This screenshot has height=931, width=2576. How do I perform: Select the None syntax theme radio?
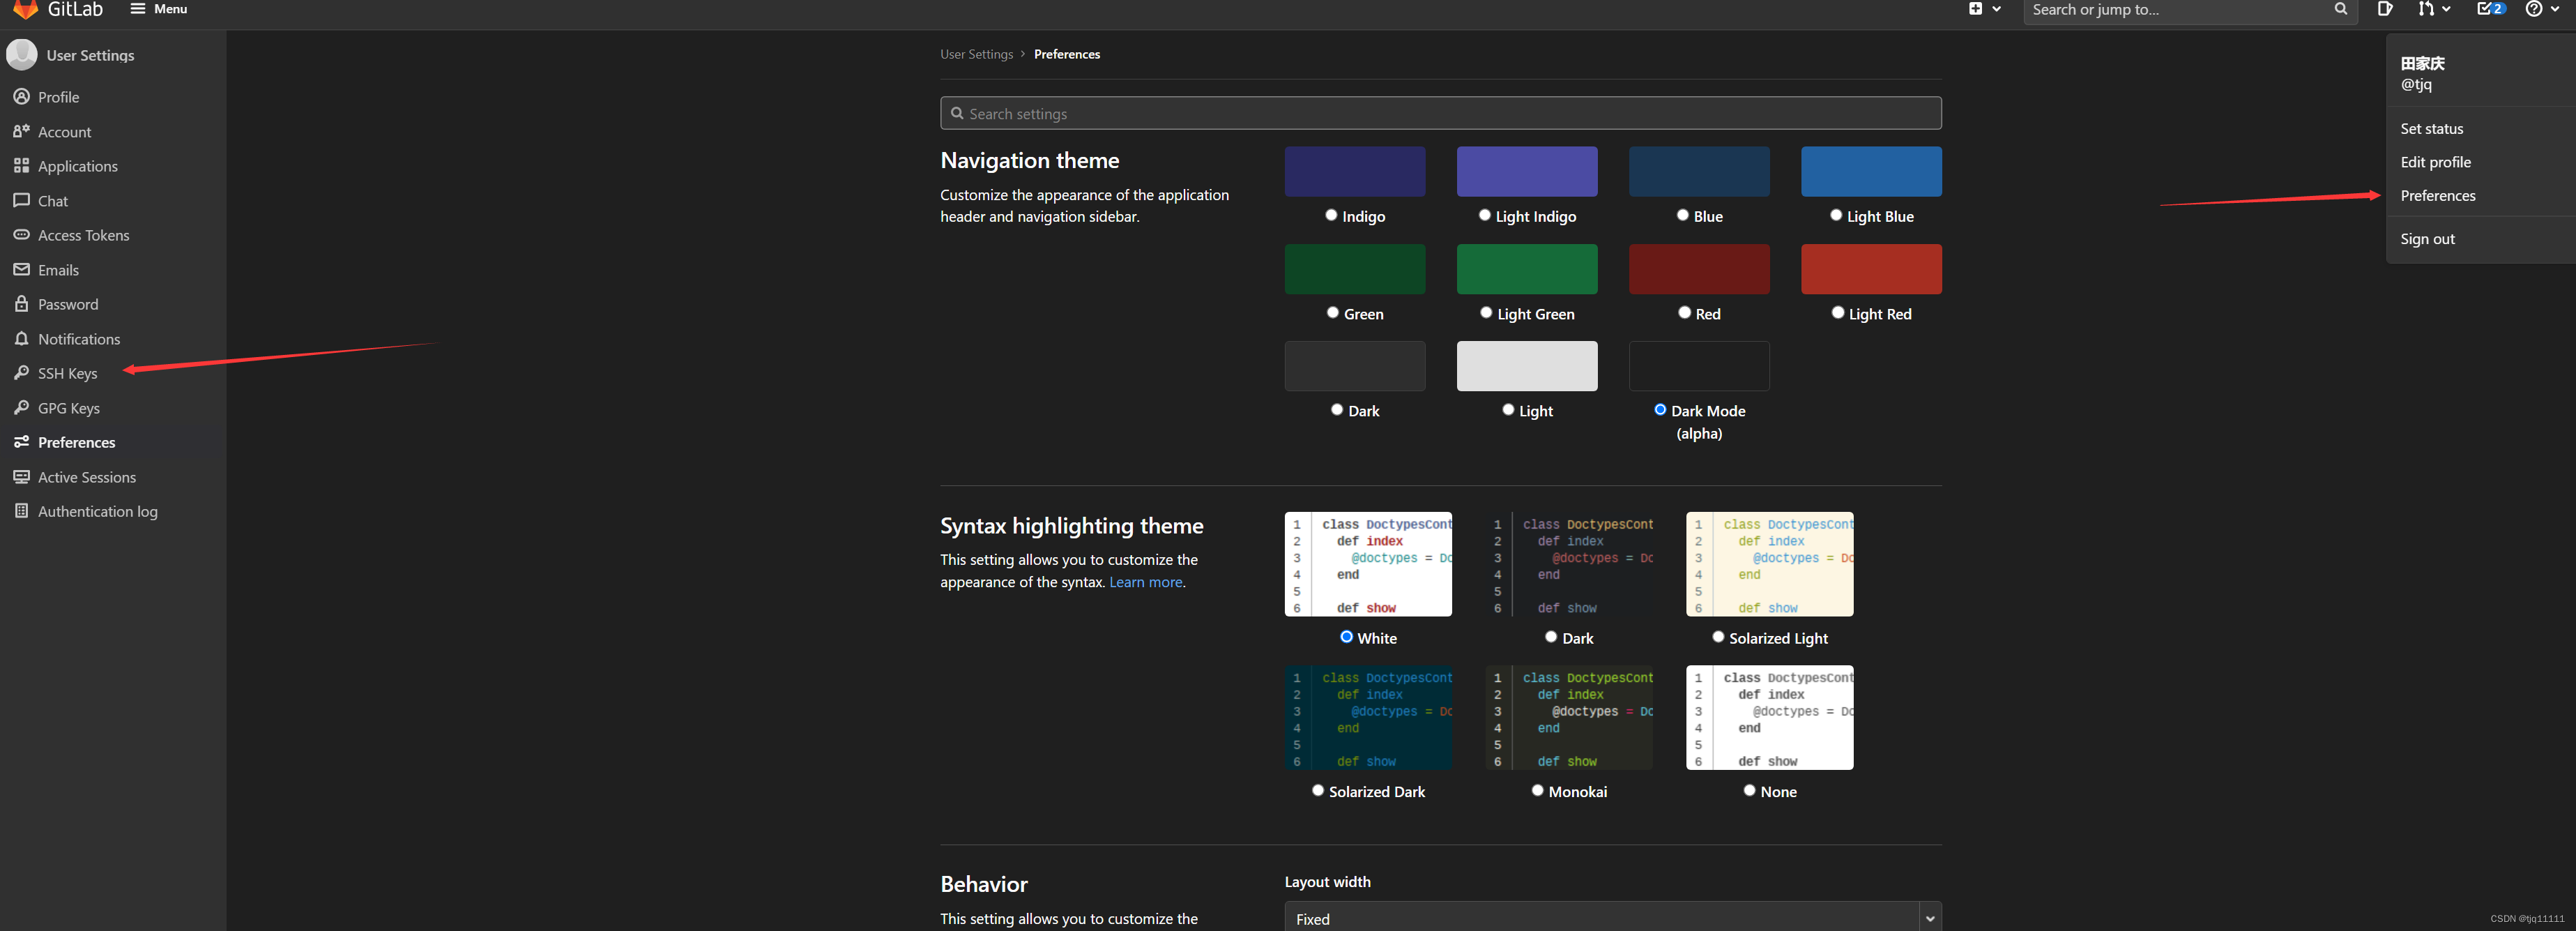1749,790
